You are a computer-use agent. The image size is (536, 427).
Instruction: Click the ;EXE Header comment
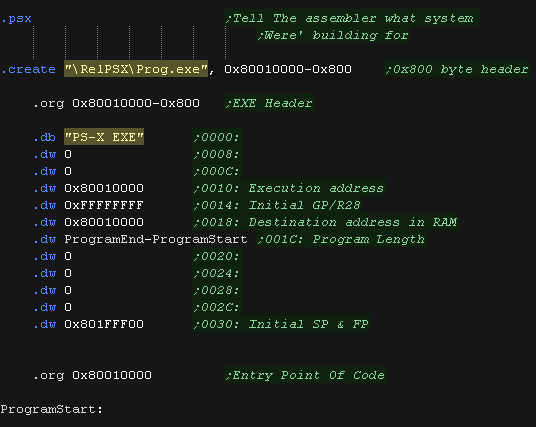tap(269, 103)
